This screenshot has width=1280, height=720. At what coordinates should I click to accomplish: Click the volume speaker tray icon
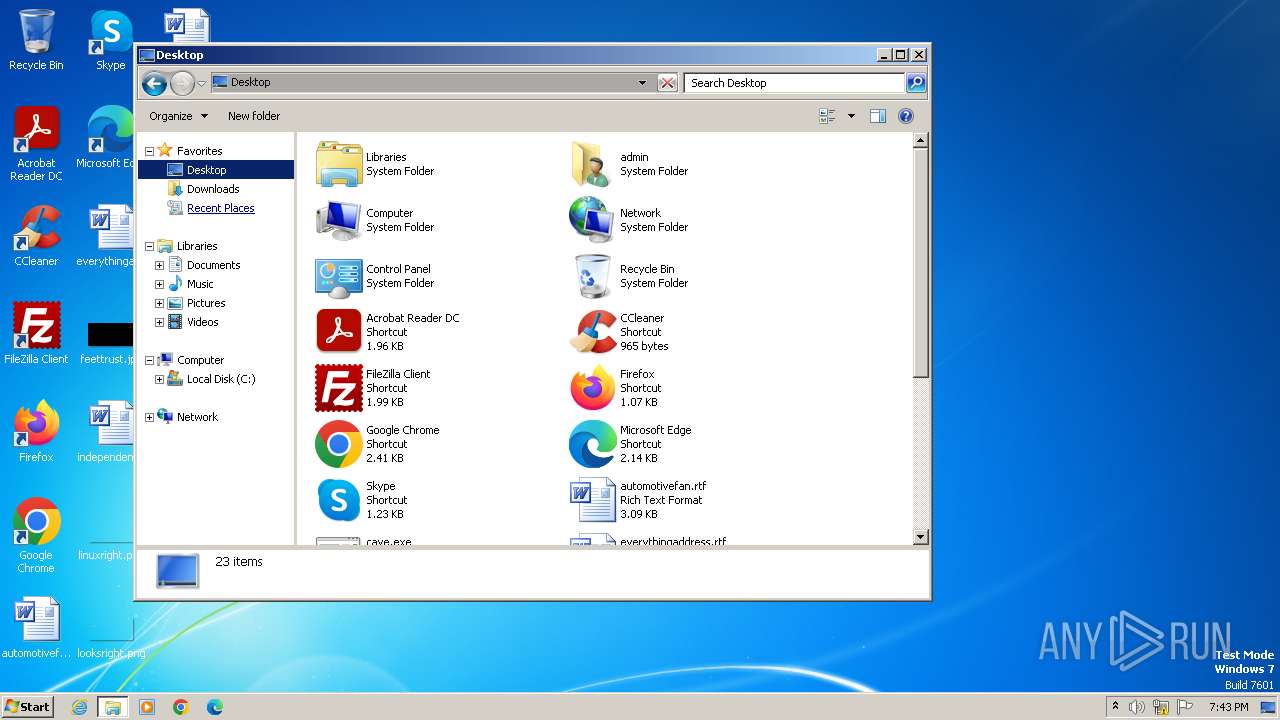[1137, 707]
